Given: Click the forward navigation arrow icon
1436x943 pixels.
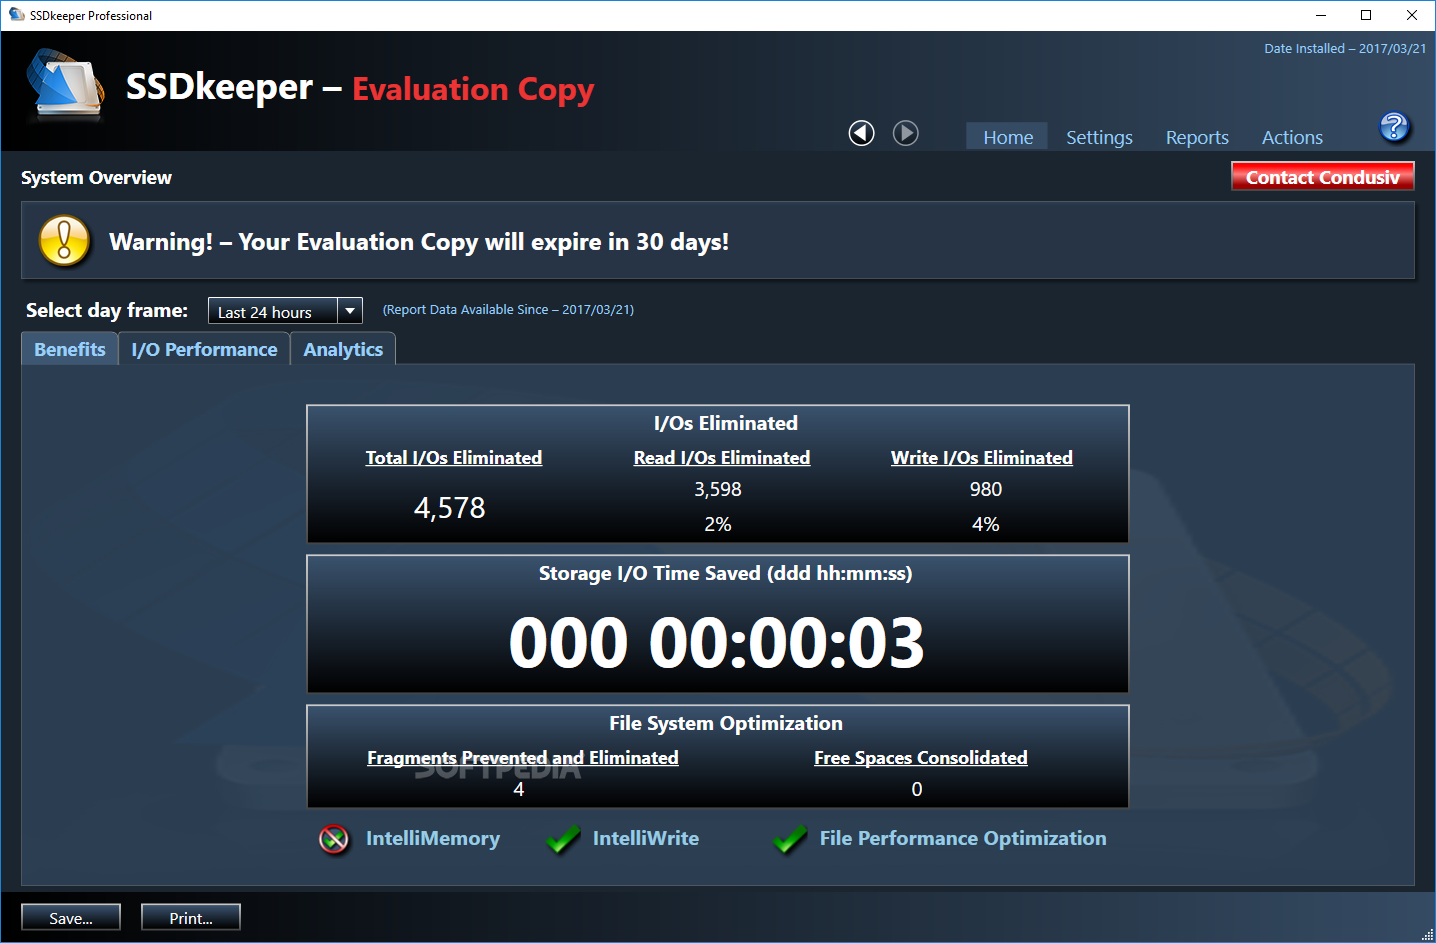Looking at the screenshot, I should (x=905, y=133).
